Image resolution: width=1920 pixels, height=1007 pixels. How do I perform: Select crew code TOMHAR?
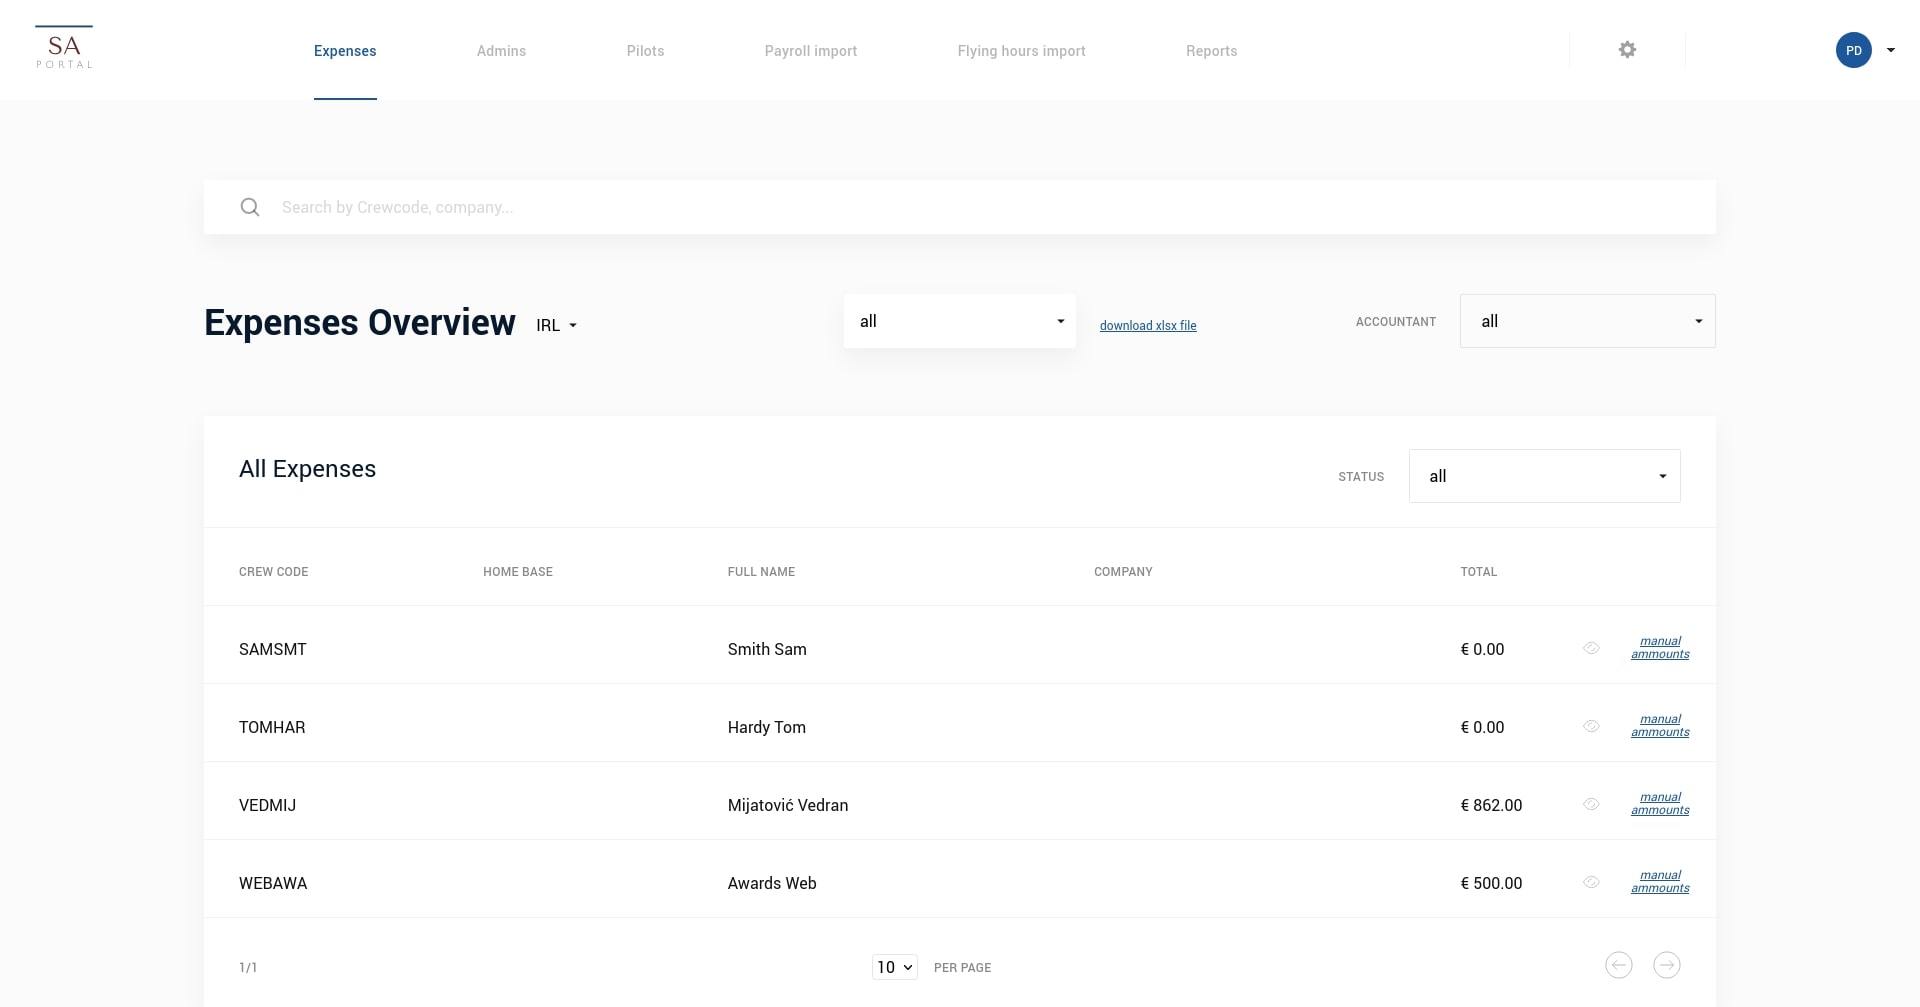point(272,727)
